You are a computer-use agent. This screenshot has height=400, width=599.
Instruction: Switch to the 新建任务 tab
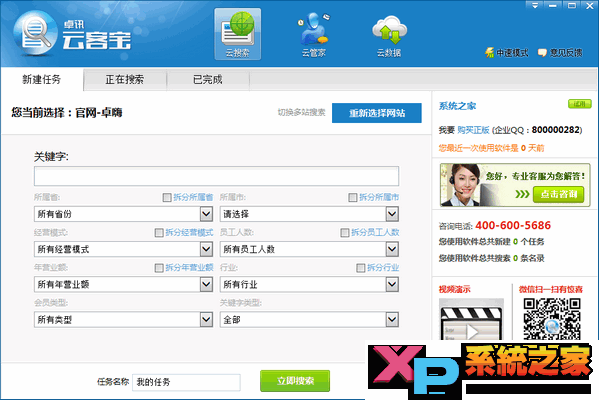click(x=42, y=79)
